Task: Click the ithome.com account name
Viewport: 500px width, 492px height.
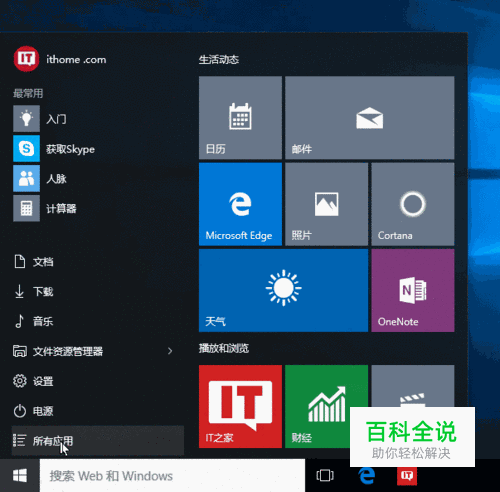Action: coord(76,60)
